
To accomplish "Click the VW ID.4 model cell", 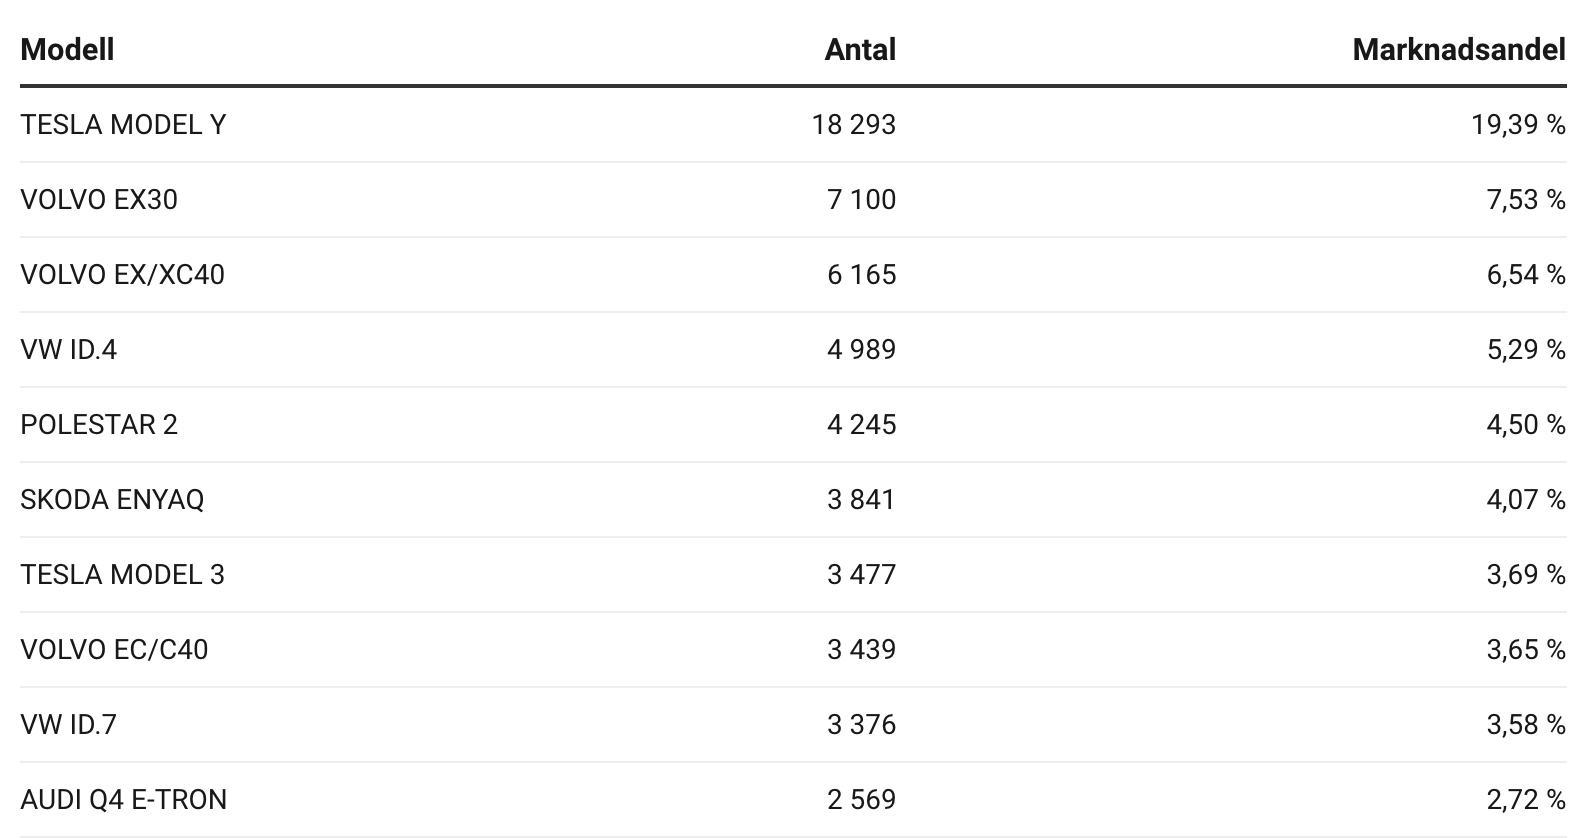I will pyautogui.click(x=68, y=350).
